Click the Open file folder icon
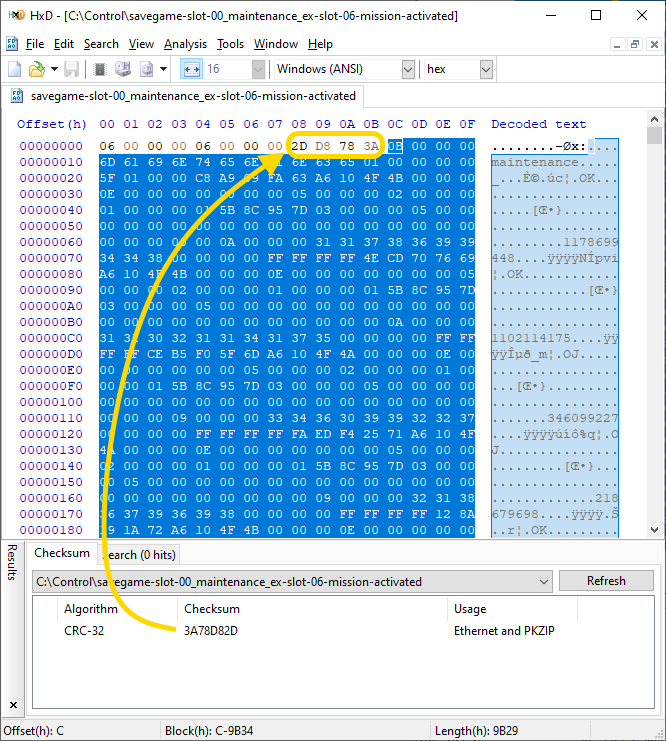The image size is (666, 741). click(x=36, y=69)
